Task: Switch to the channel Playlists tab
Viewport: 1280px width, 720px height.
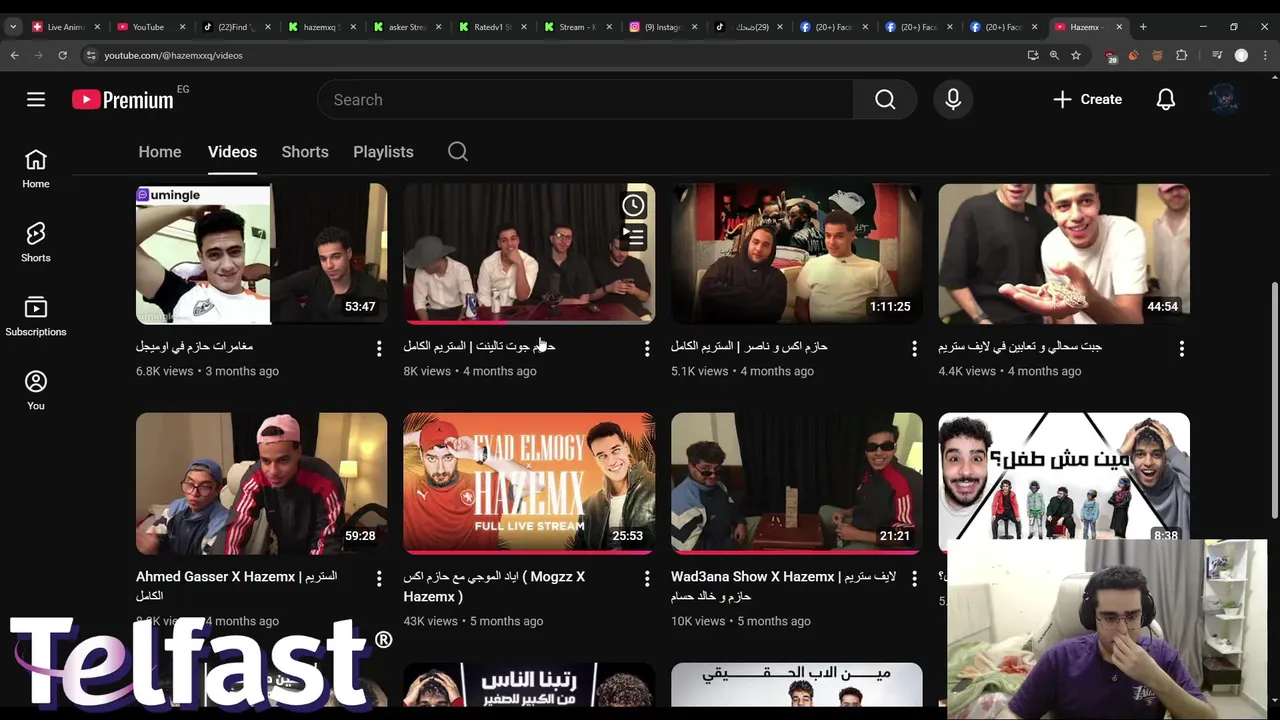Action: (383, 152)
